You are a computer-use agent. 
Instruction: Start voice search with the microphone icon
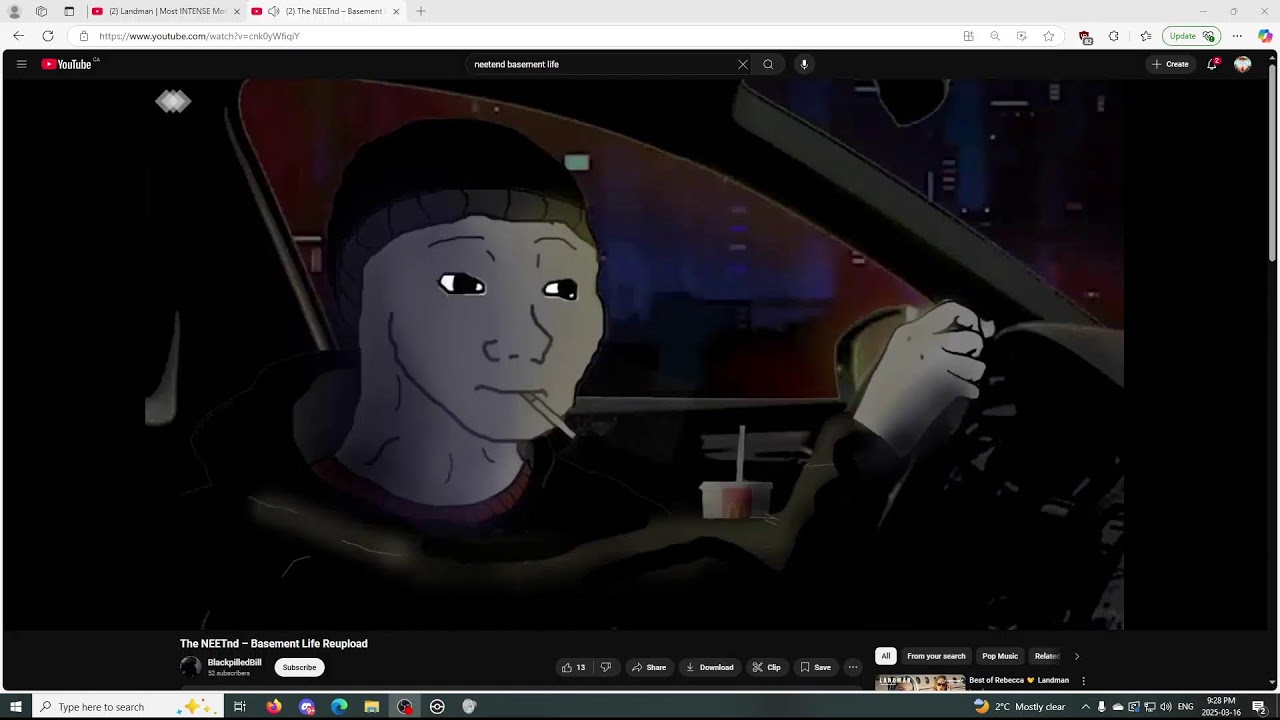pos(804,64)
